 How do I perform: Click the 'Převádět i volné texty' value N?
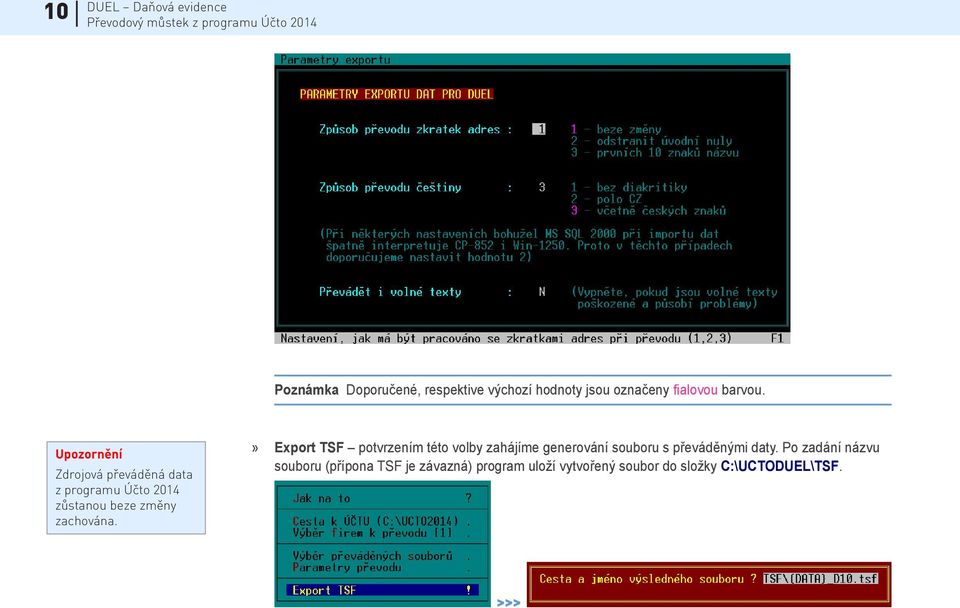click(542, 292)
